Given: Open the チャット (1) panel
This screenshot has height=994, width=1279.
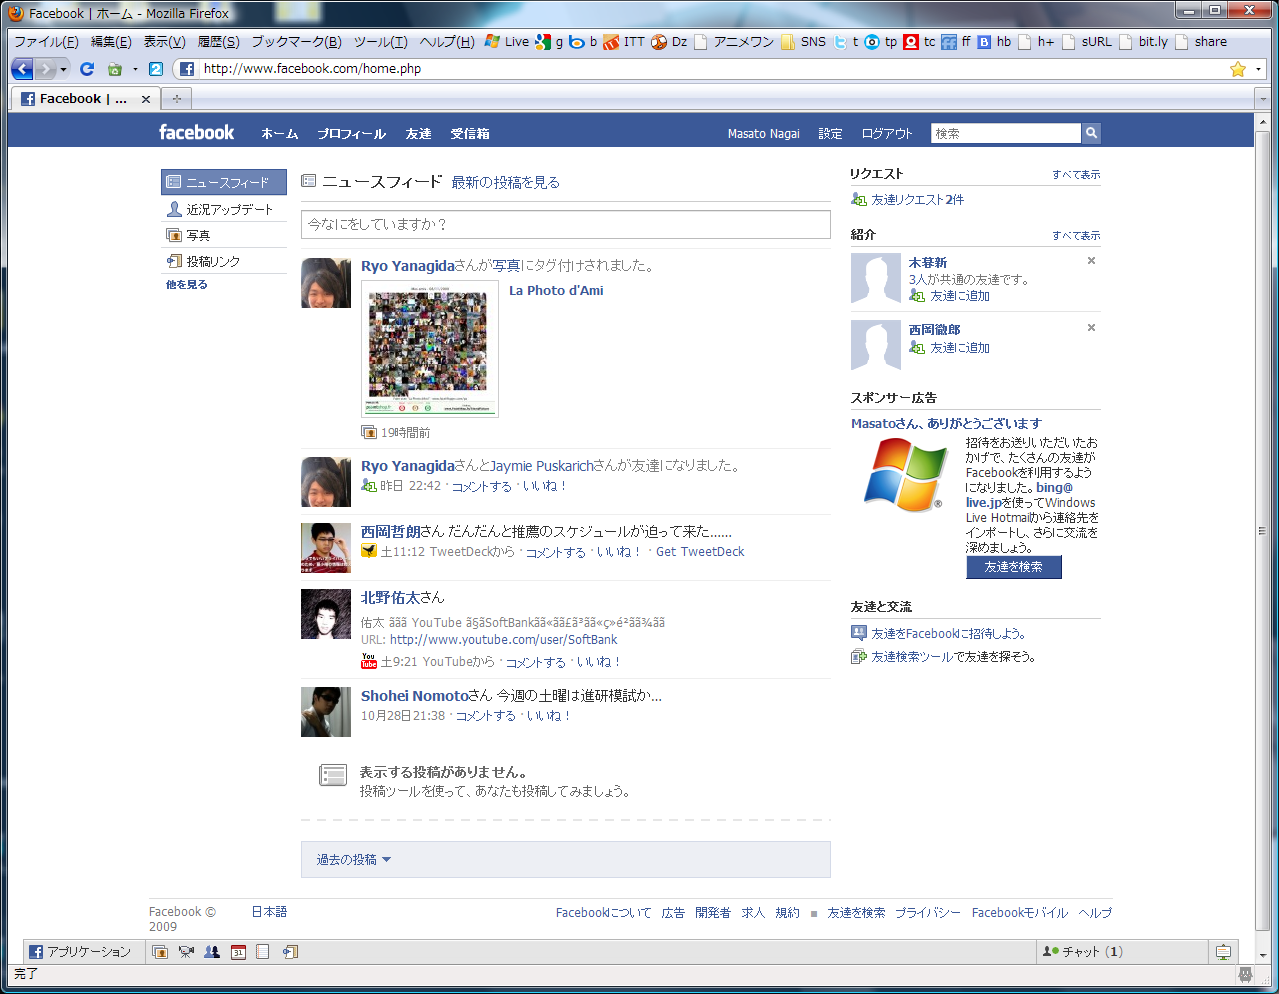Looking at the screenshot, I should click(1122, 952).
